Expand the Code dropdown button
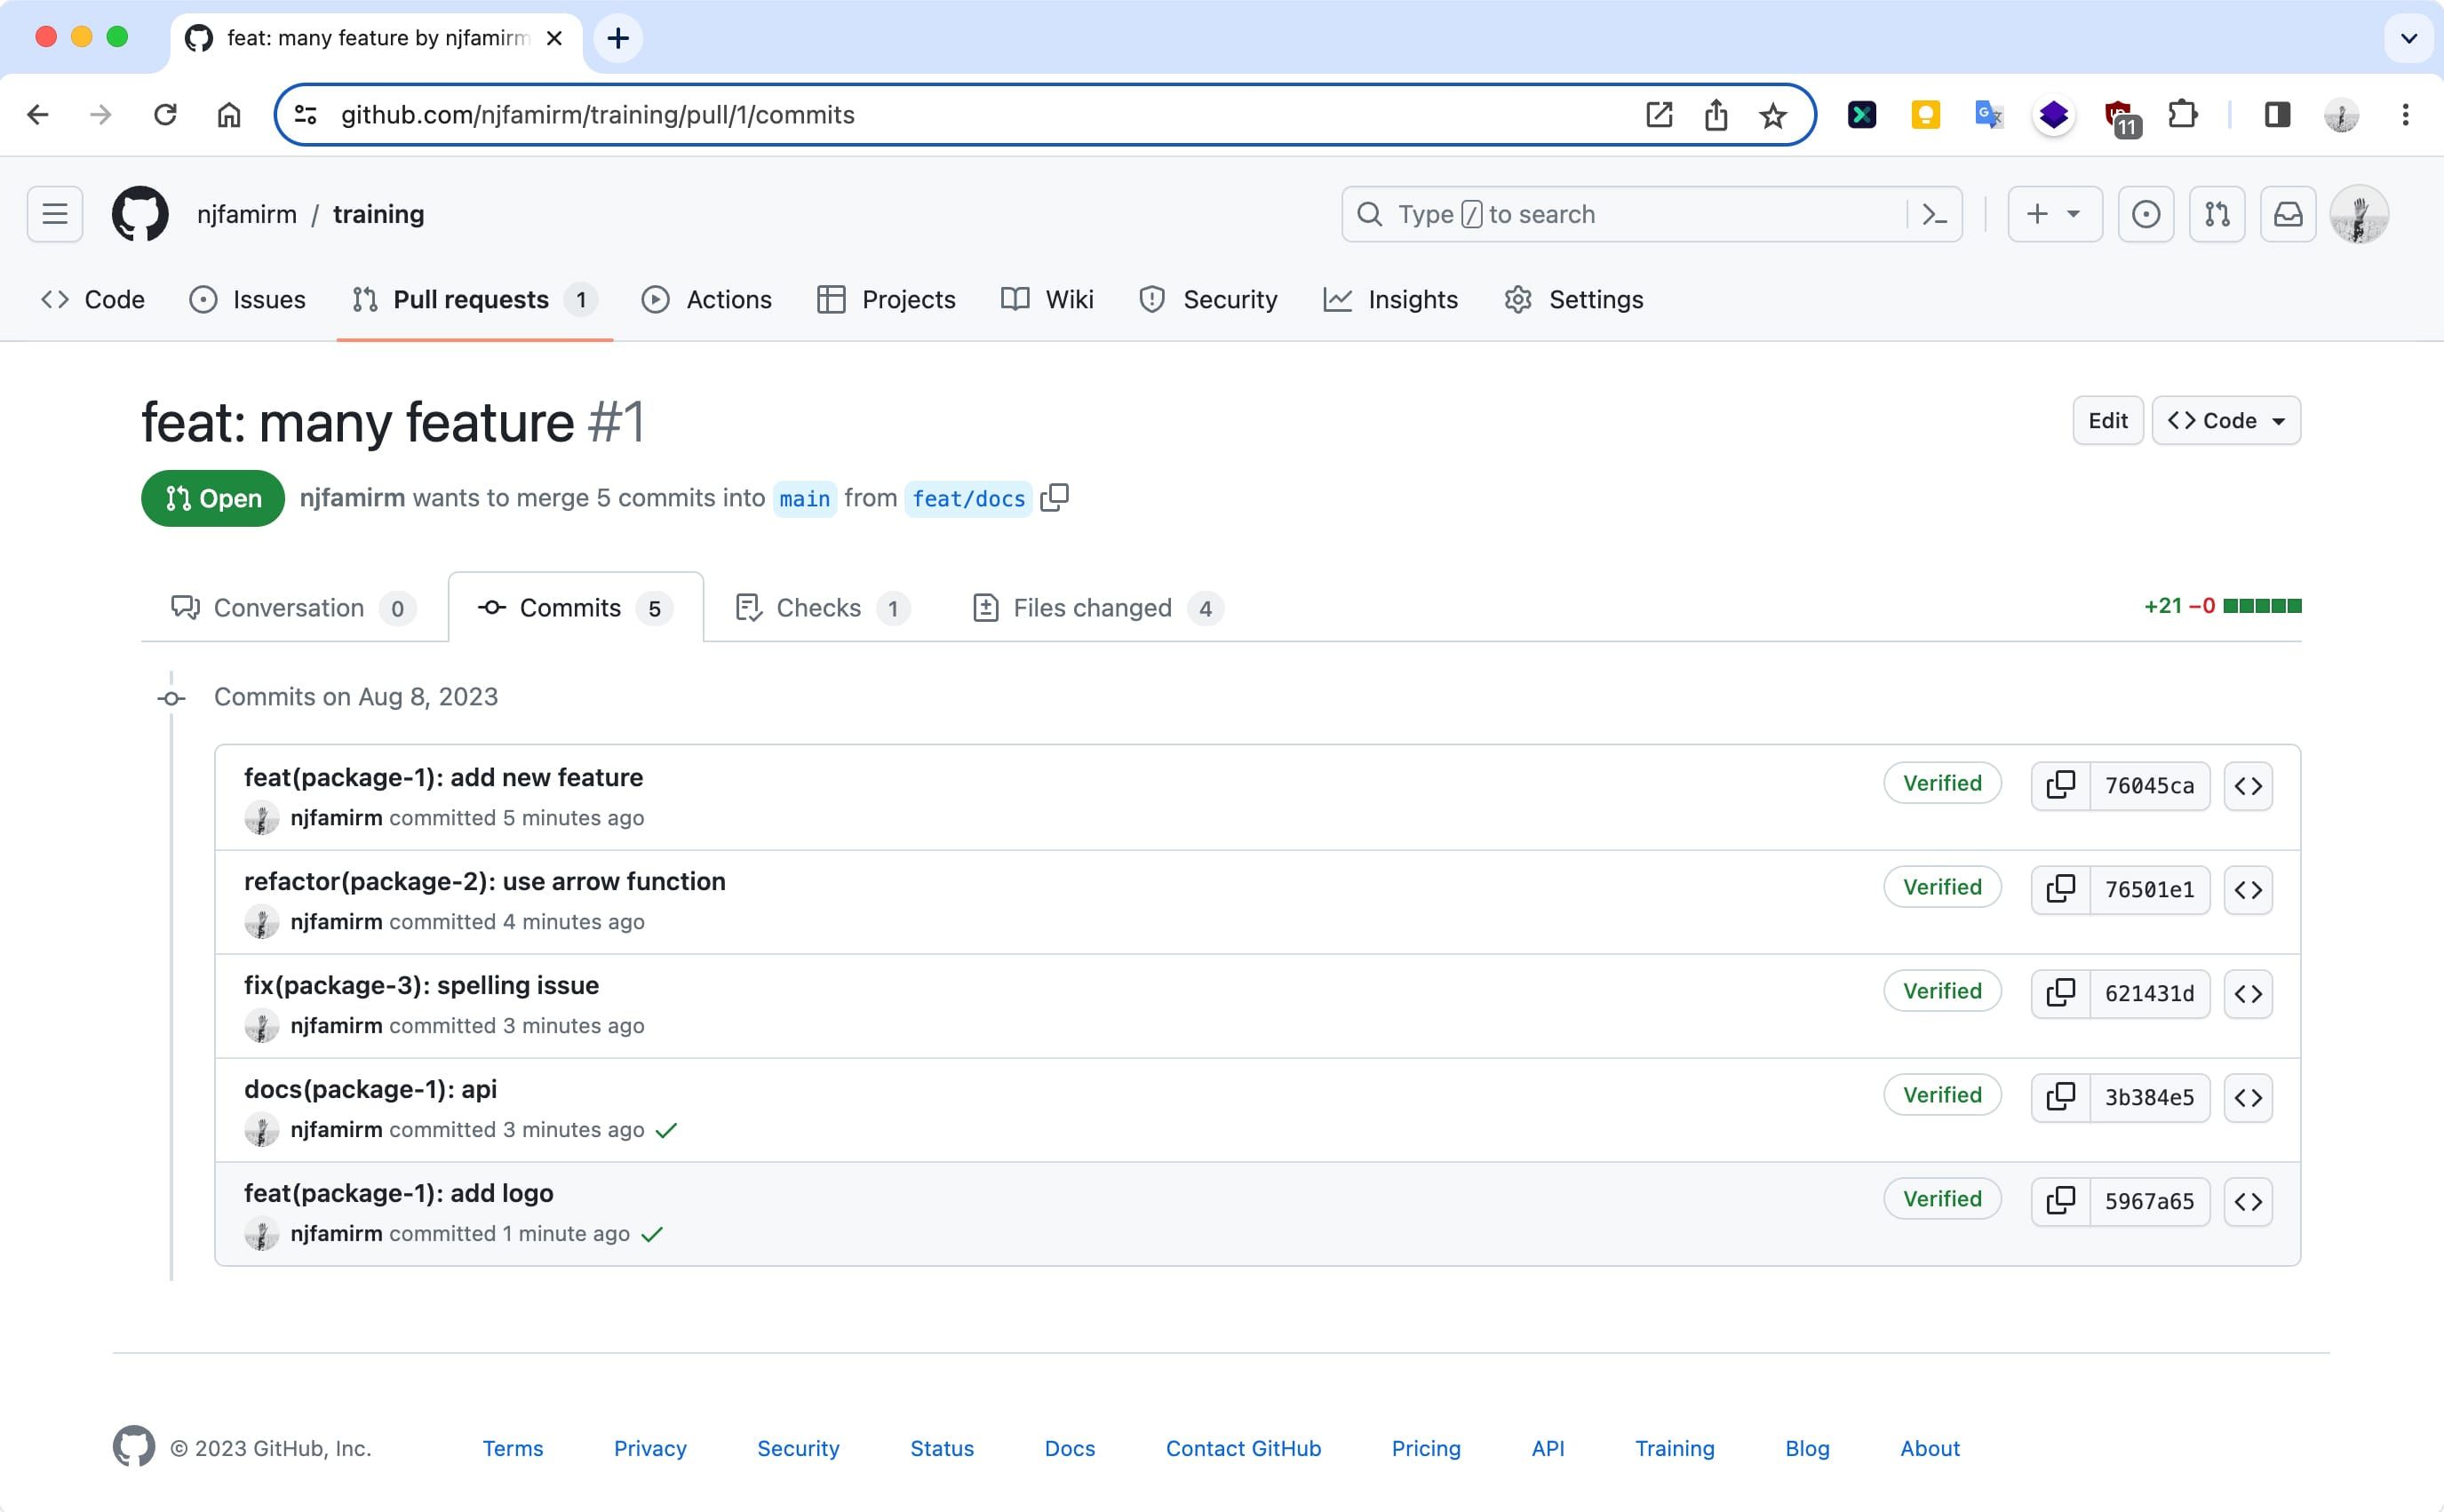 2226,421
